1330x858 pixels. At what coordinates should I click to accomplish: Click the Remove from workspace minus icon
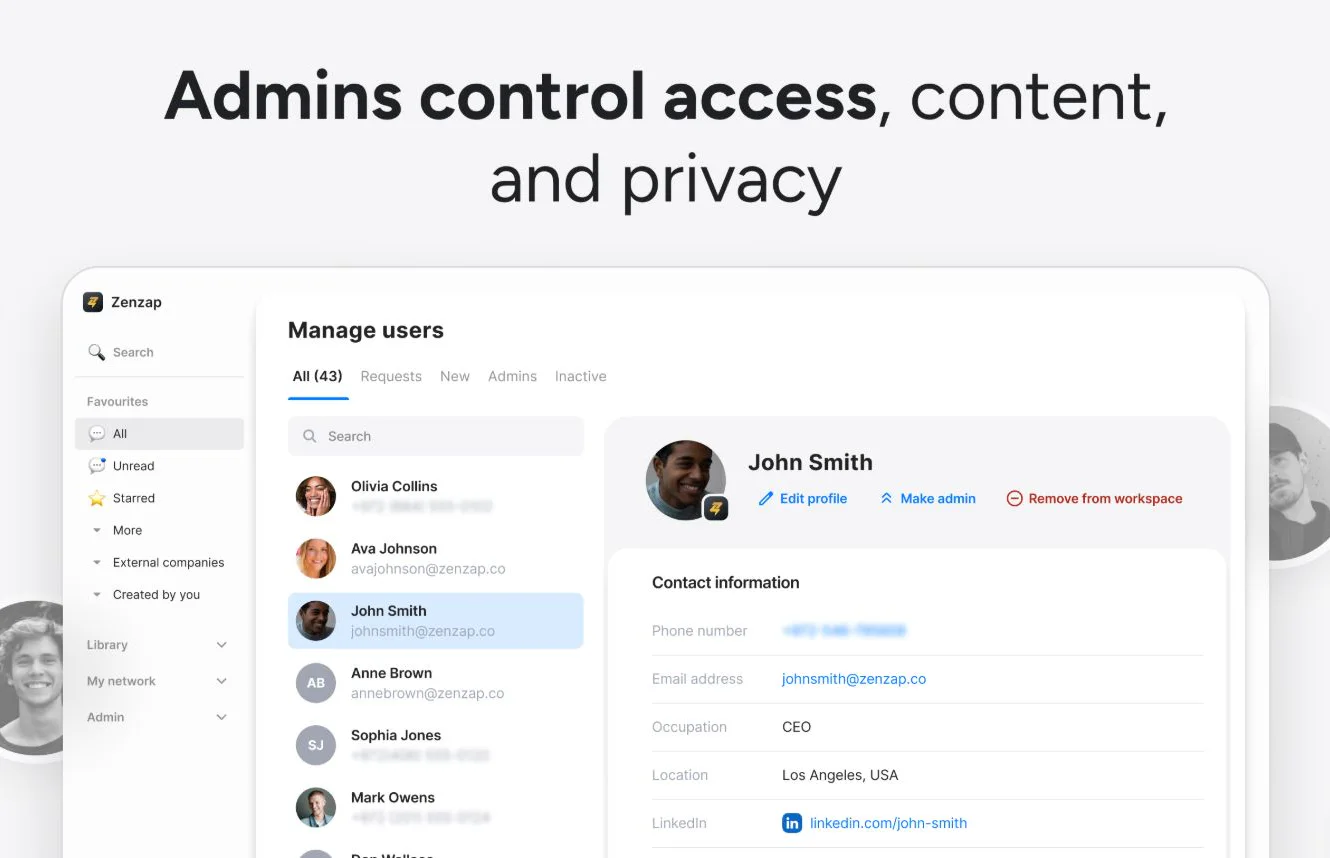1014,498
